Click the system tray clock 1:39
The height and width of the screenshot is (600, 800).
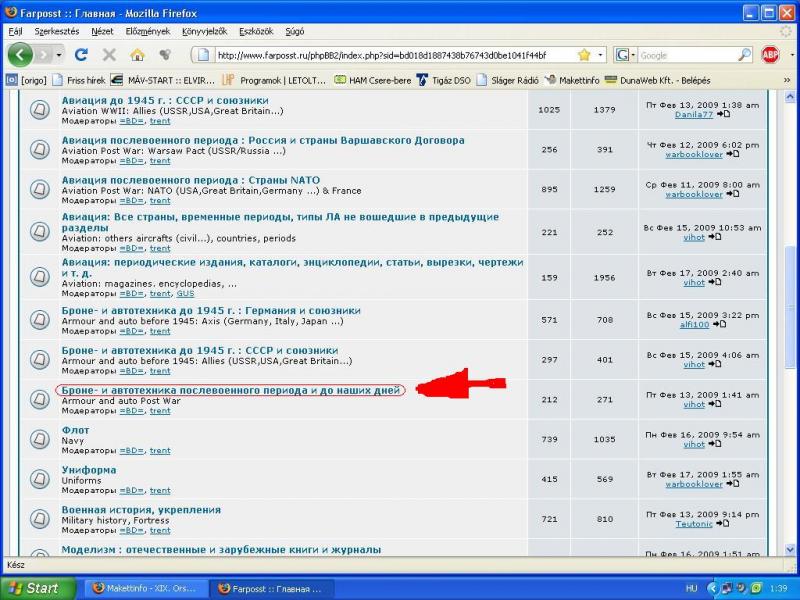pos(781,589)
